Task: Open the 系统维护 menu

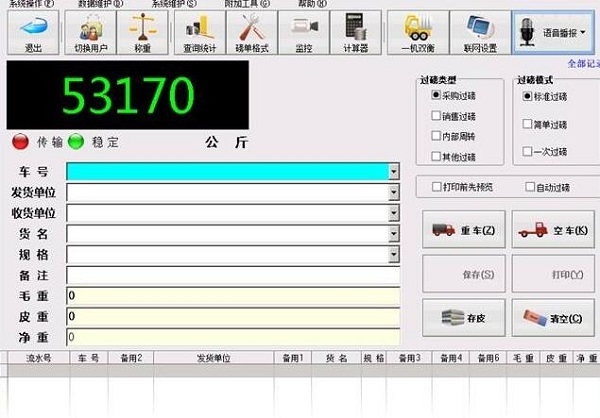Action: click(174, 3)
